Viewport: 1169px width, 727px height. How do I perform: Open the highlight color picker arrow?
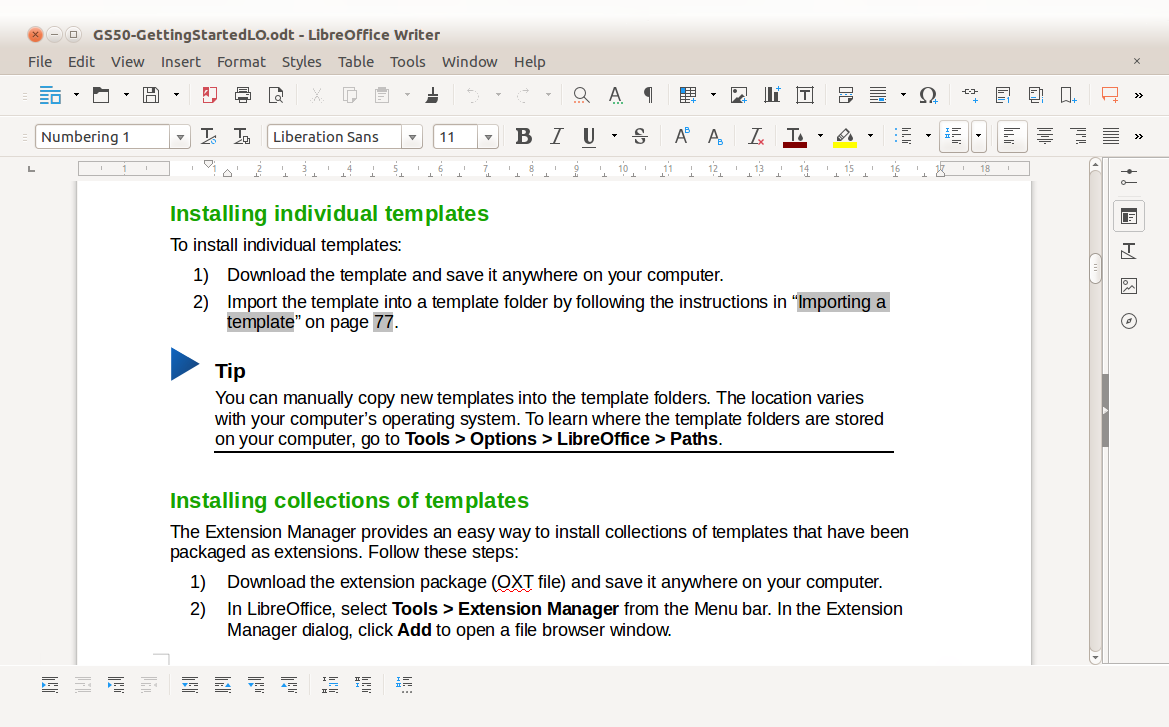click(x=870, y=136)
